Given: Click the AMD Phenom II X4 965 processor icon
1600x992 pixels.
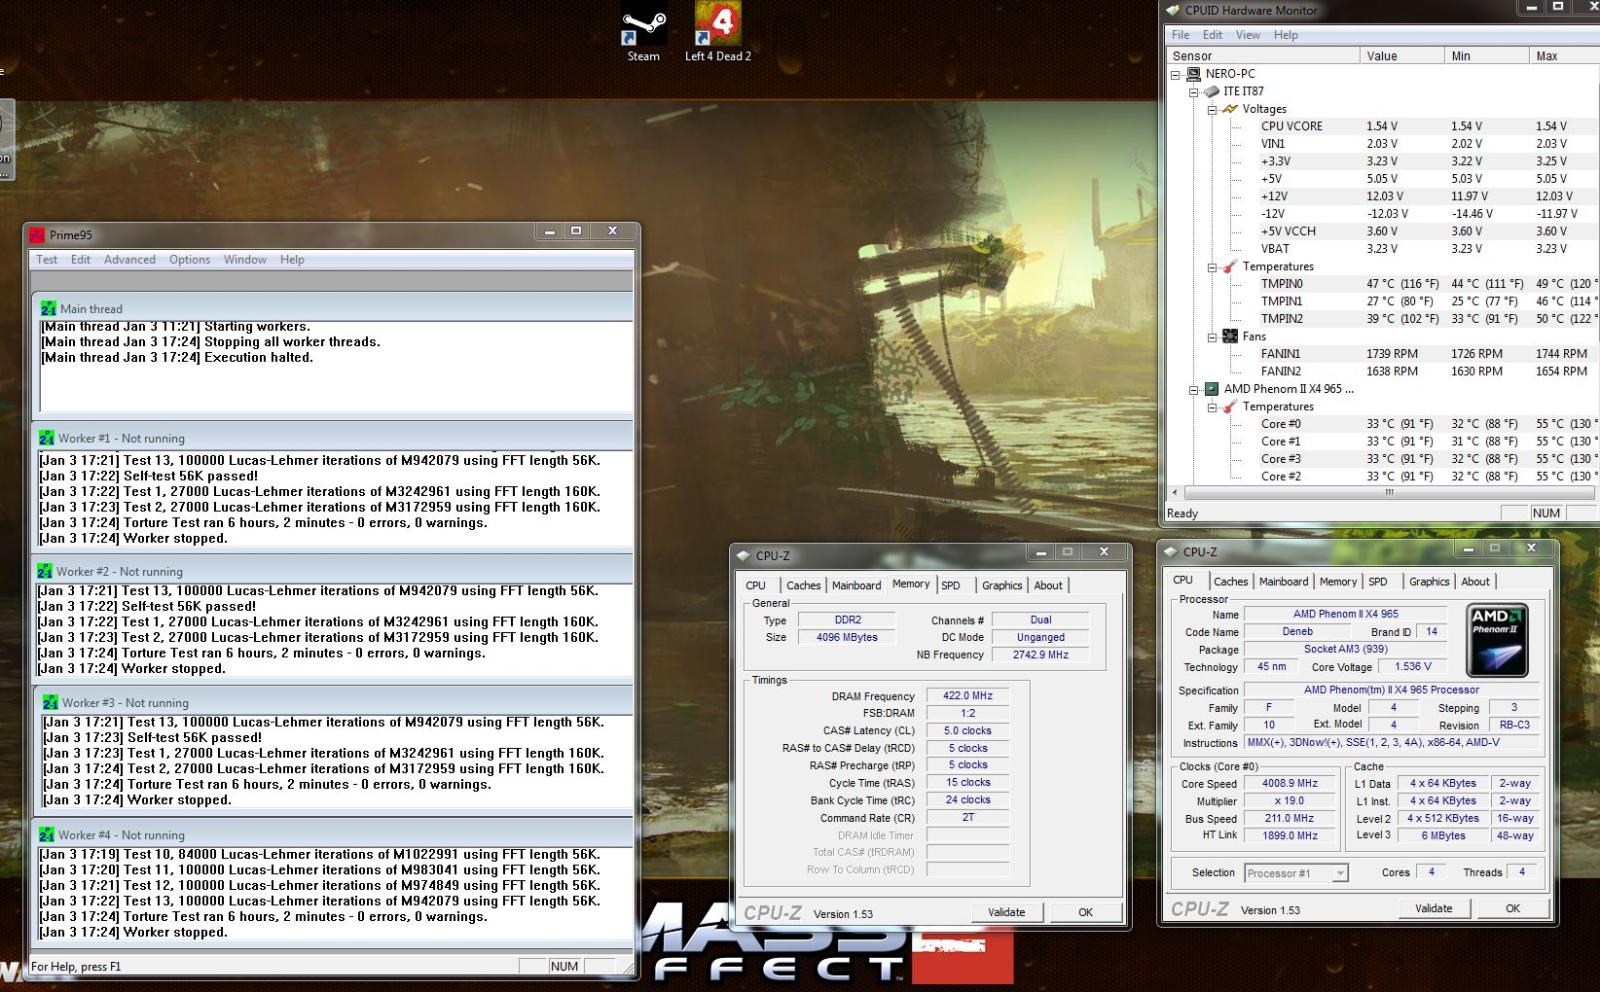Looking at the screenshot, I should point(1211,389).
